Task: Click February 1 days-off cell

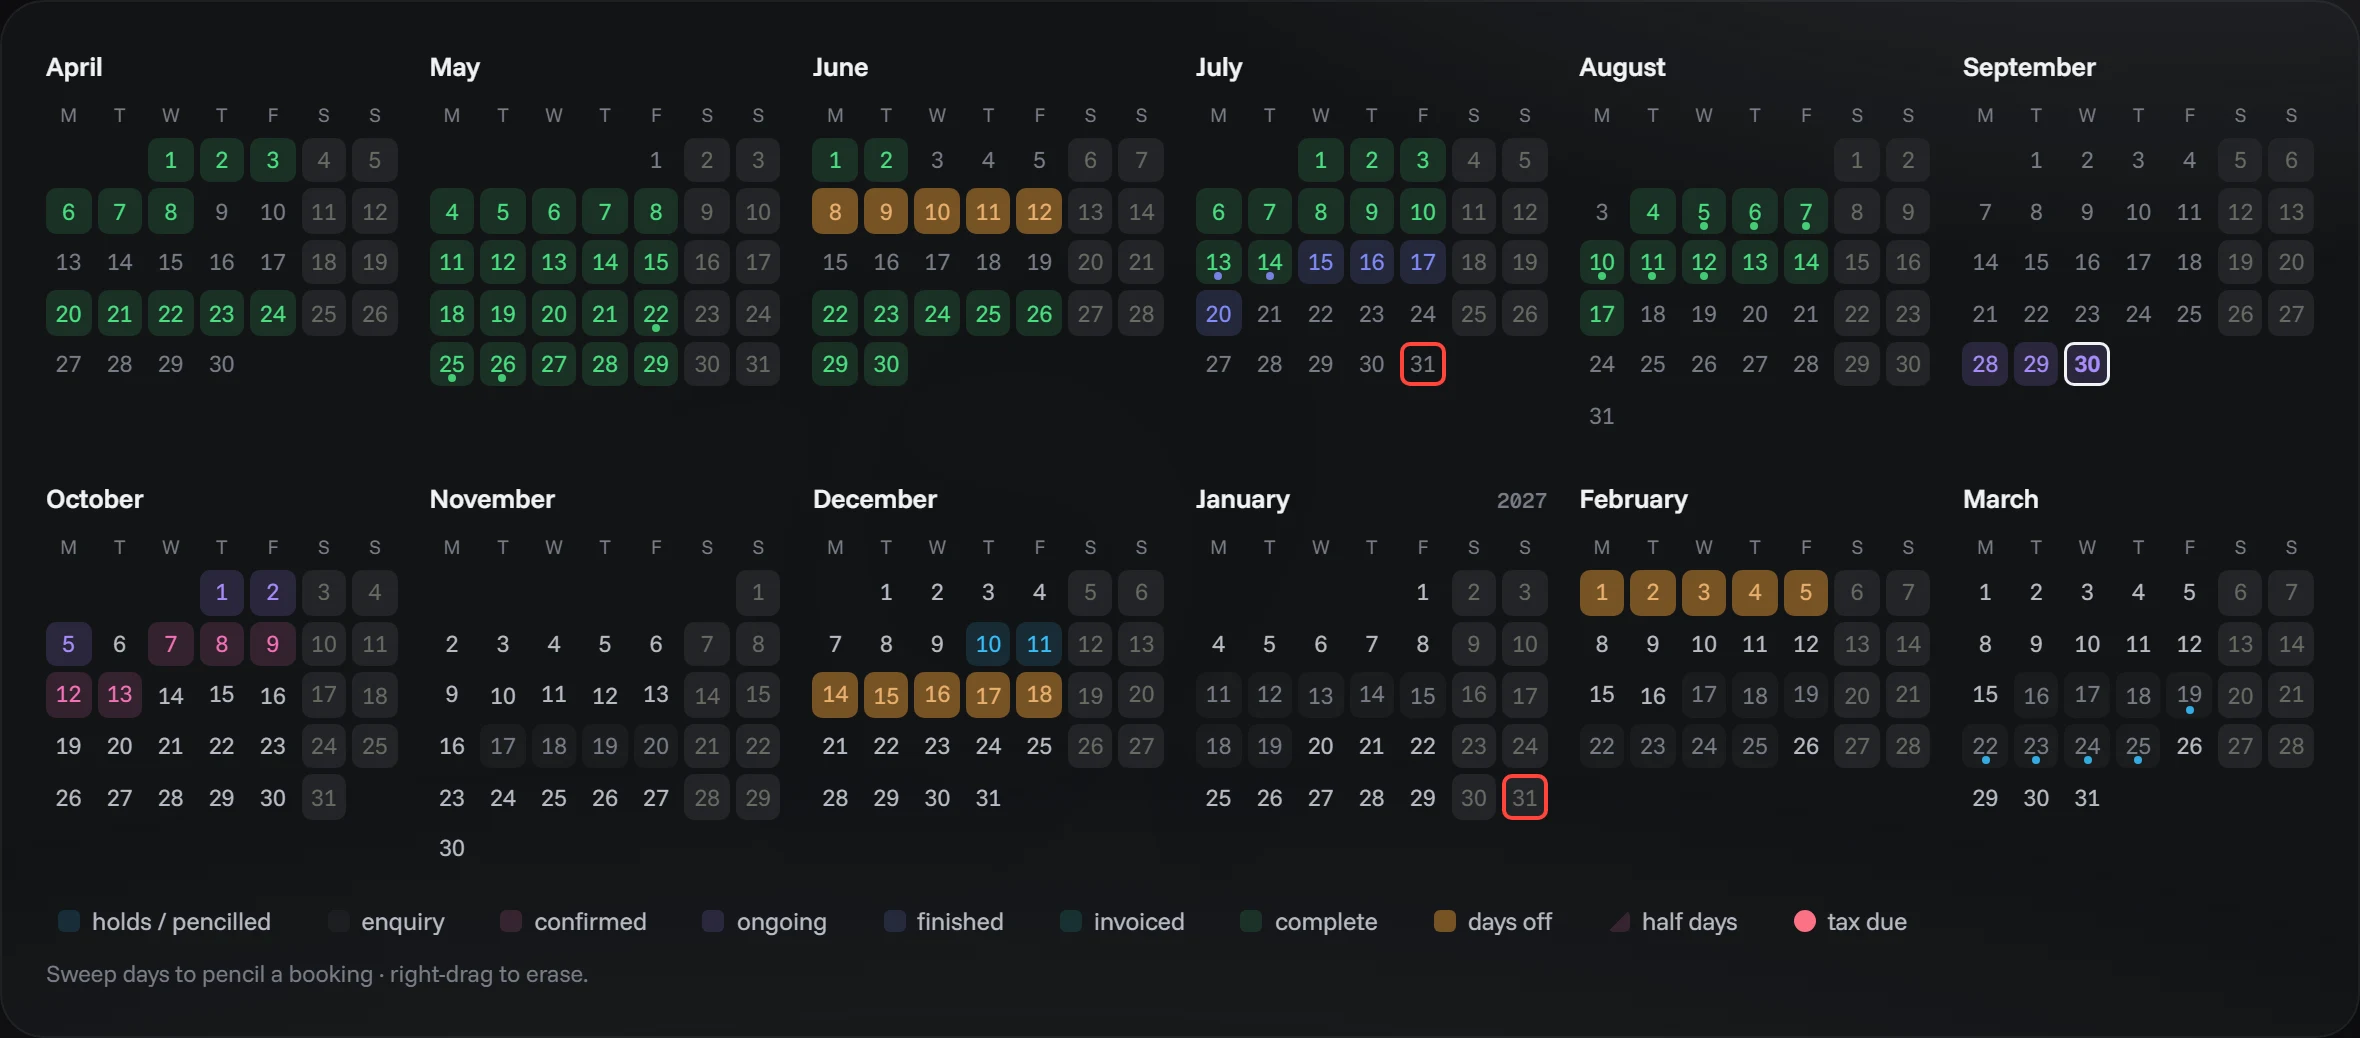Action: click(x=1602, y=592)
